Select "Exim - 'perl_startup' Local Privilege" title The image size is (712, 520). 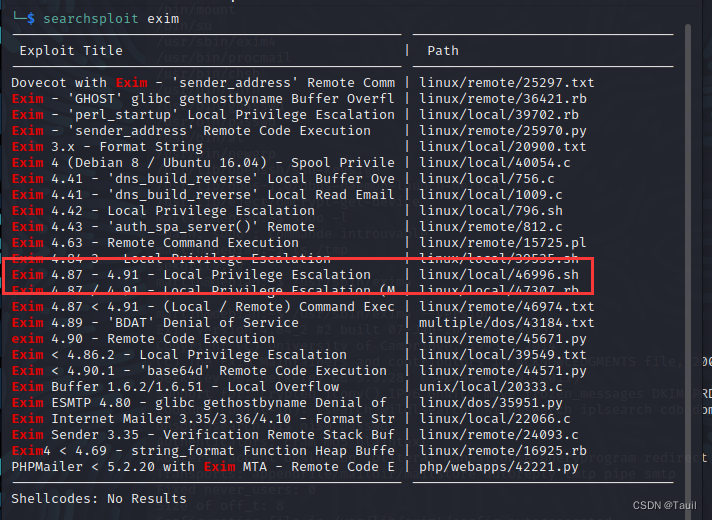click(x=203, y=114)
